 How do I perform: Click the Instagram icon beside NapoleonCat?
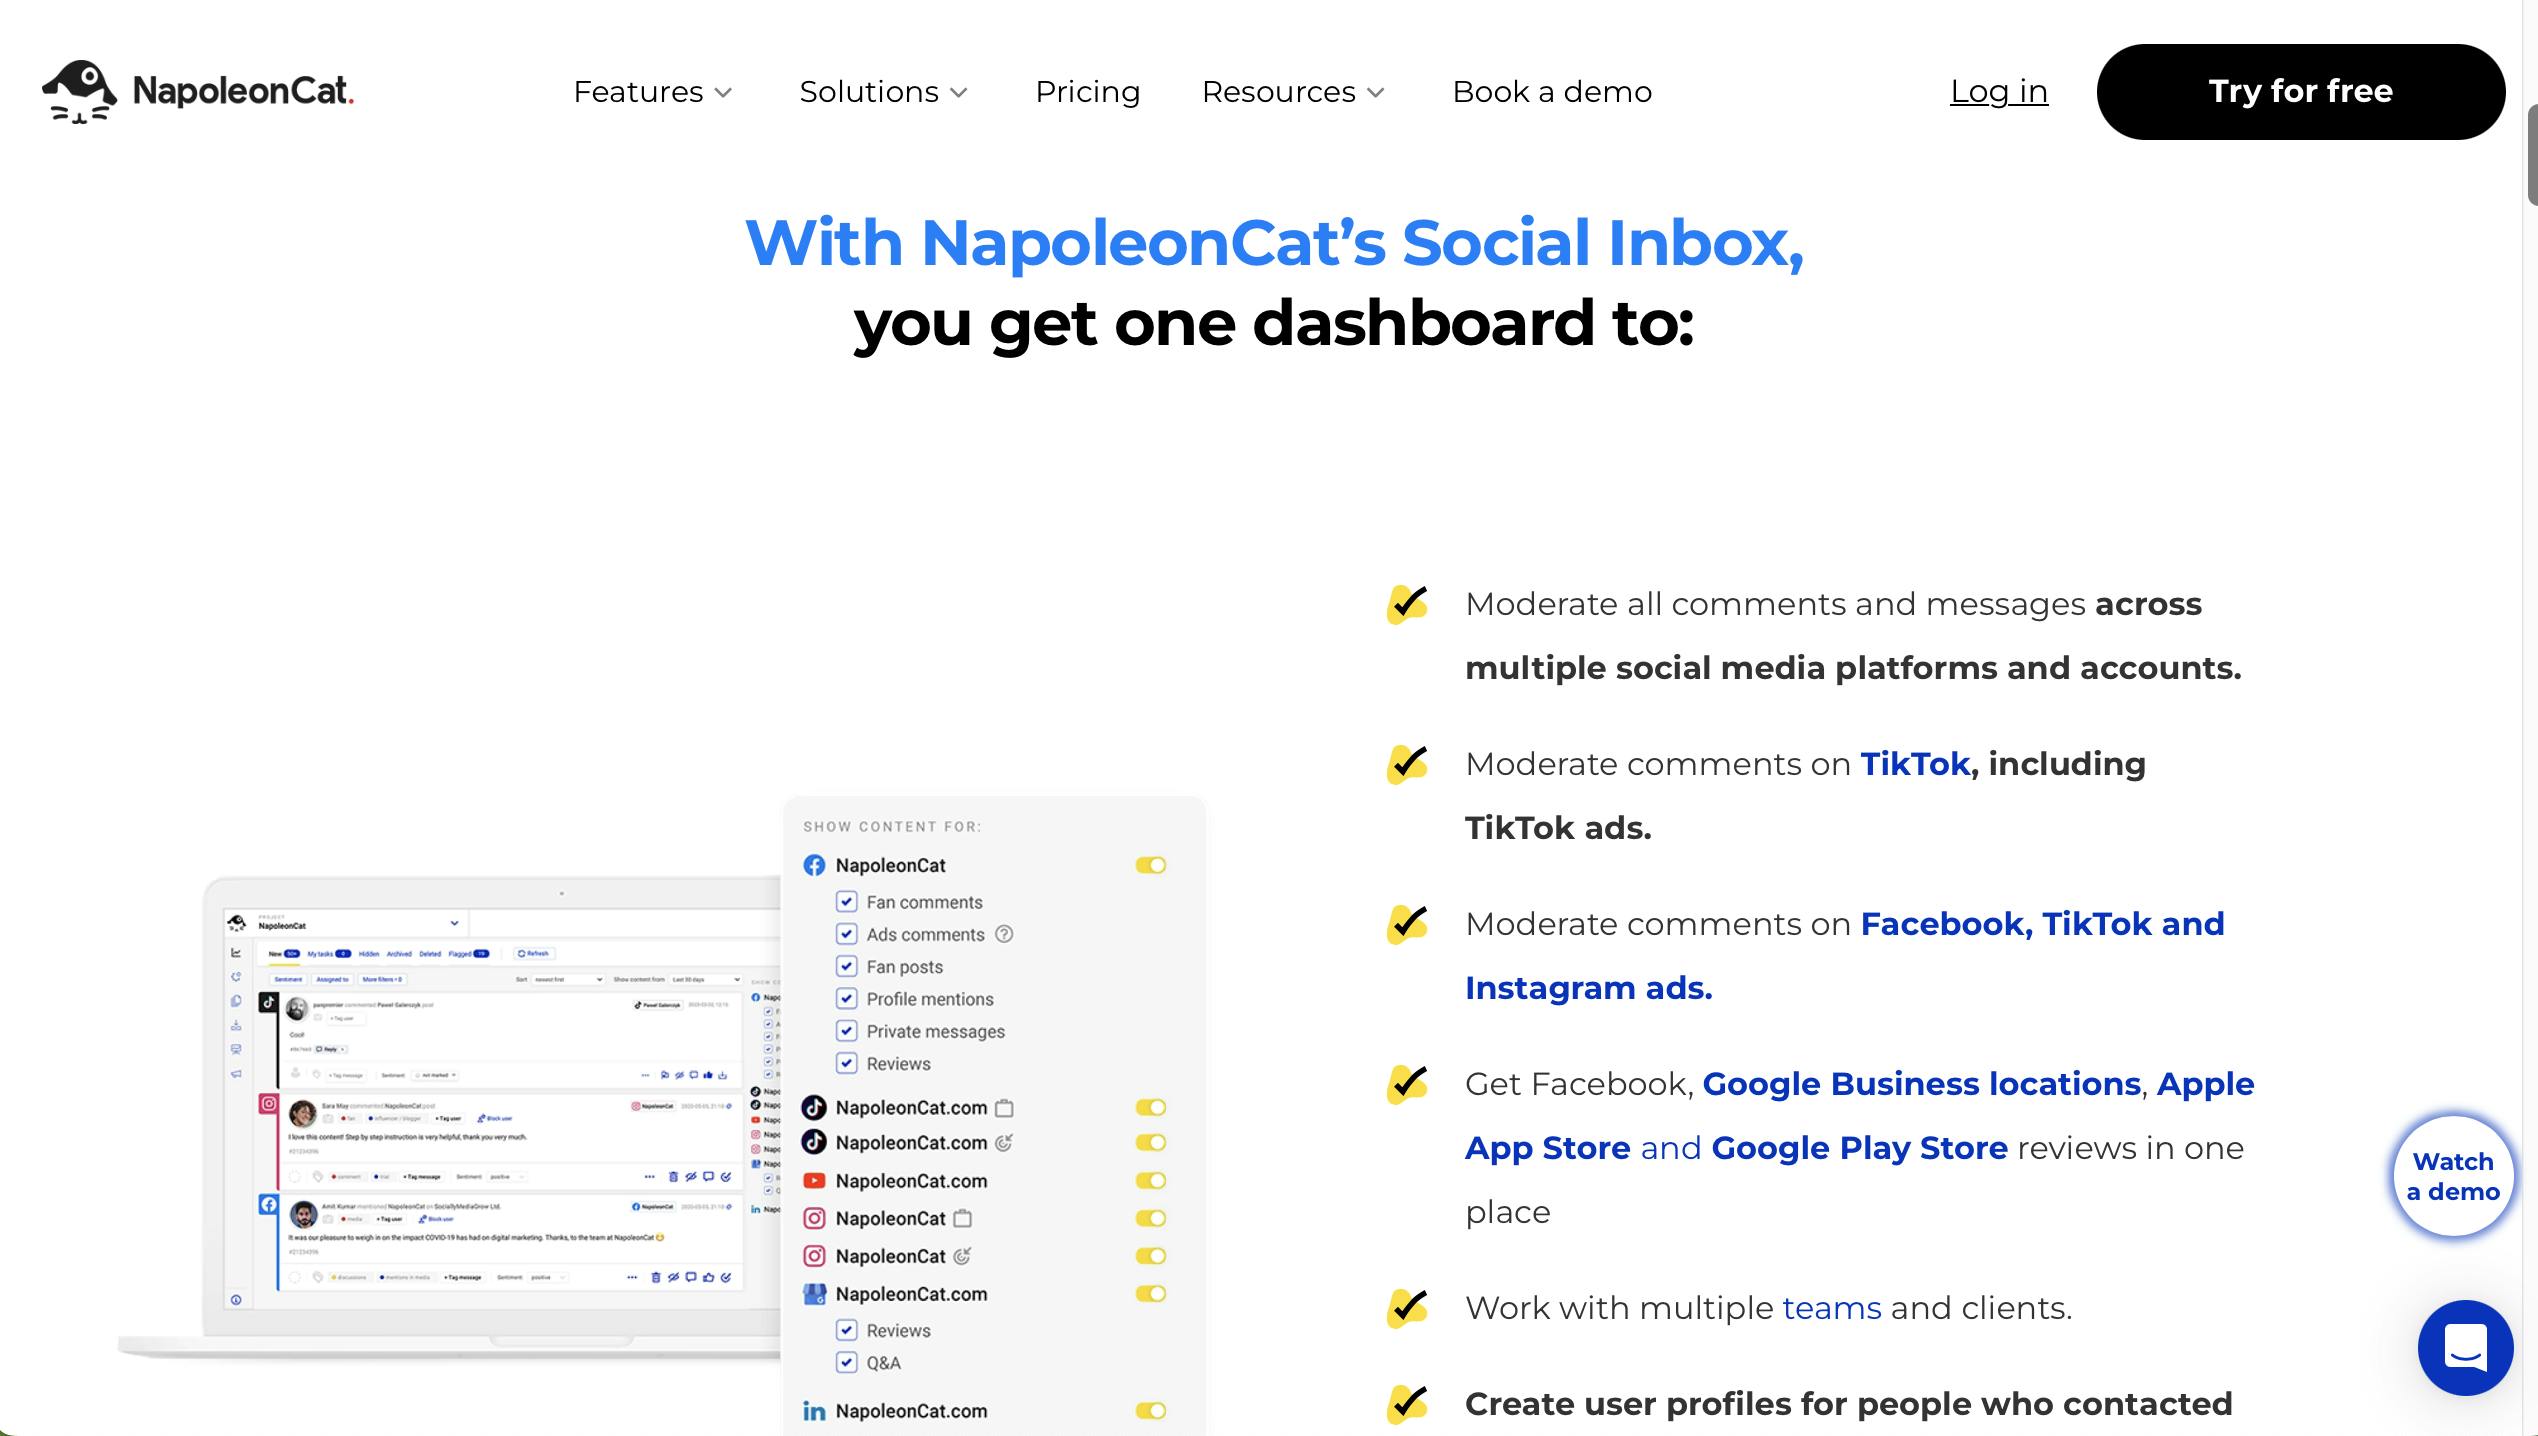click(x=813, y=1218)
